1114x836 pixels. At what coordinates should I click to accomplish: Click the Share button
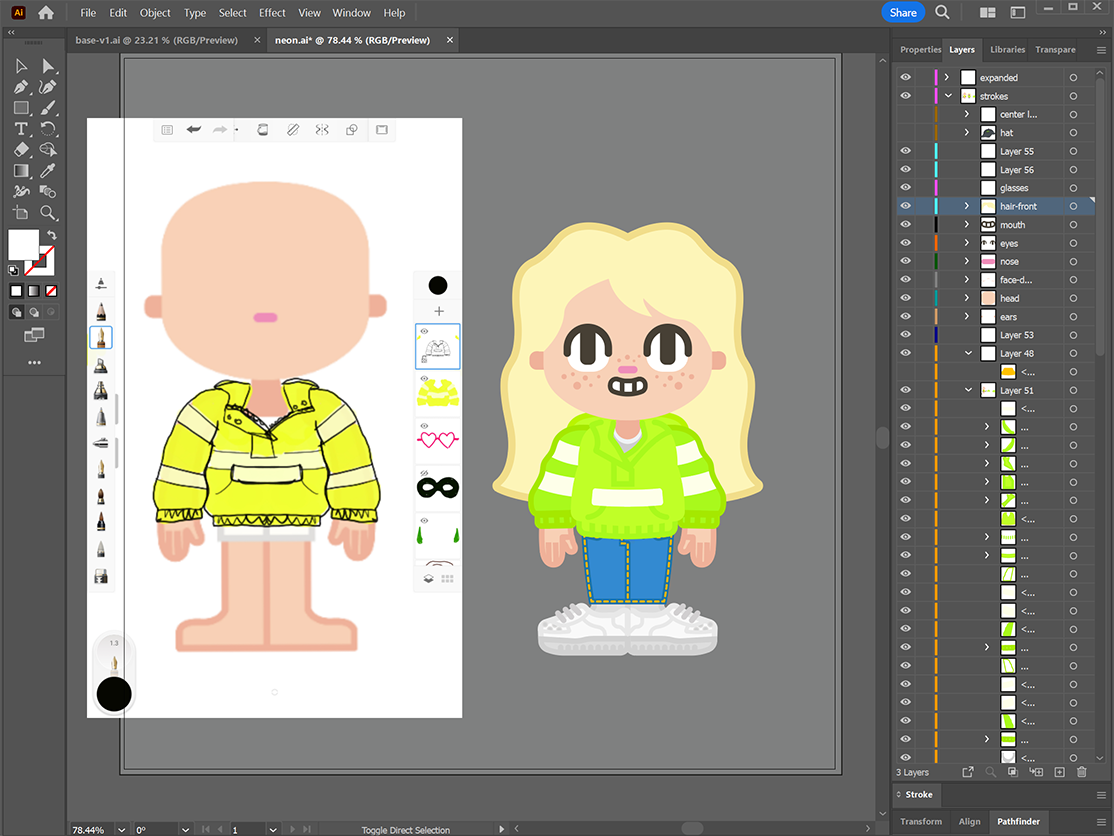(903, 13)
